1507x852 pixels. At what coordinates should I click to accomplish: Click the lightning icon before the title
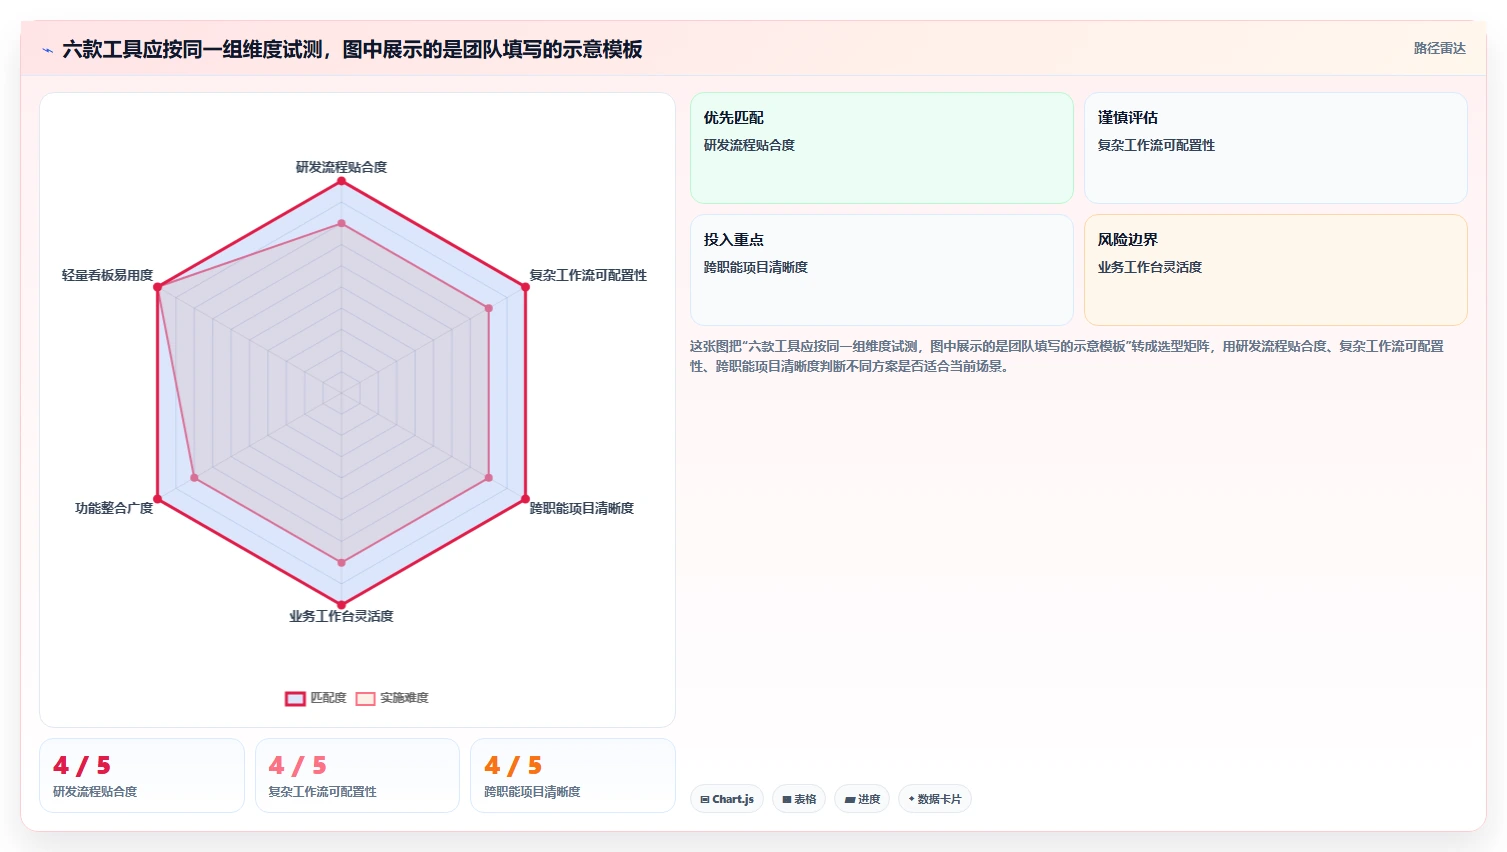click(x=47, y=50)
